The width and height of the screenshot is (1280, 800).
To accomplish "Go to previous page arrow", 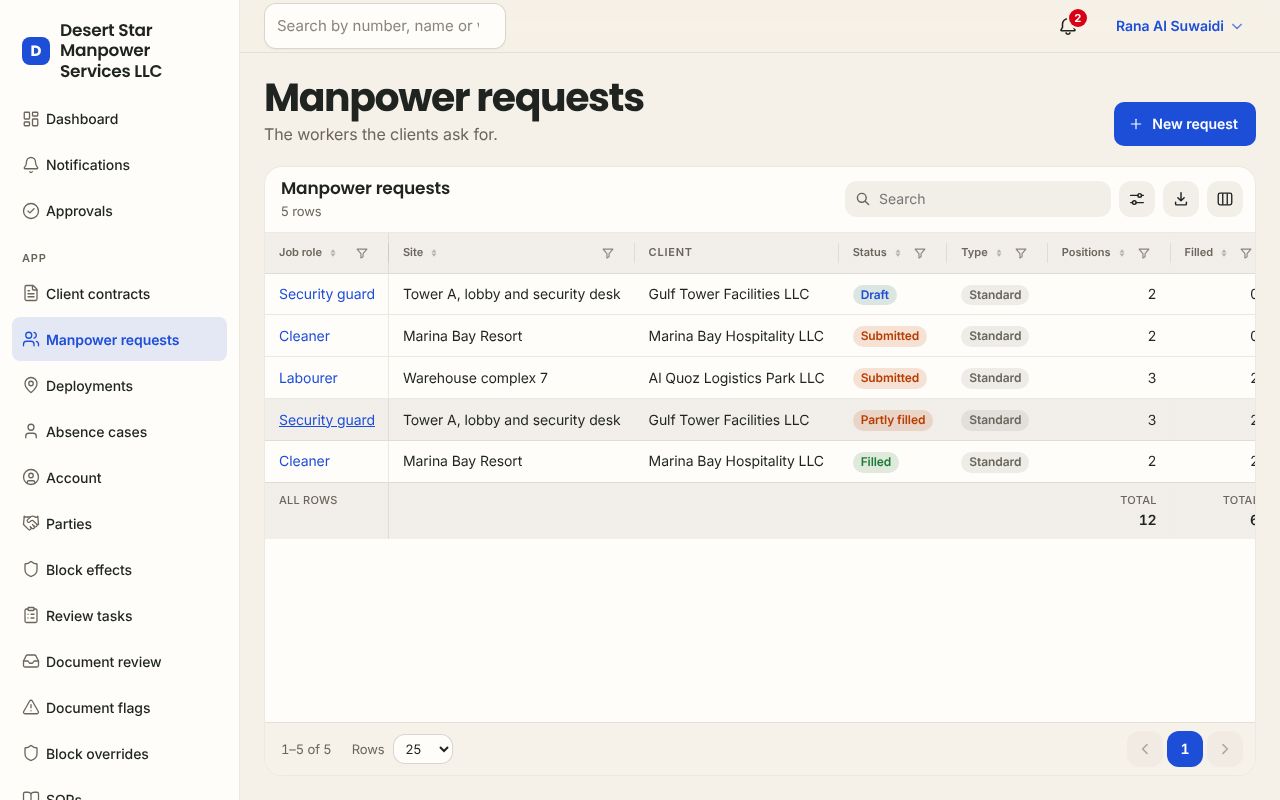I will coord(1145,749).
